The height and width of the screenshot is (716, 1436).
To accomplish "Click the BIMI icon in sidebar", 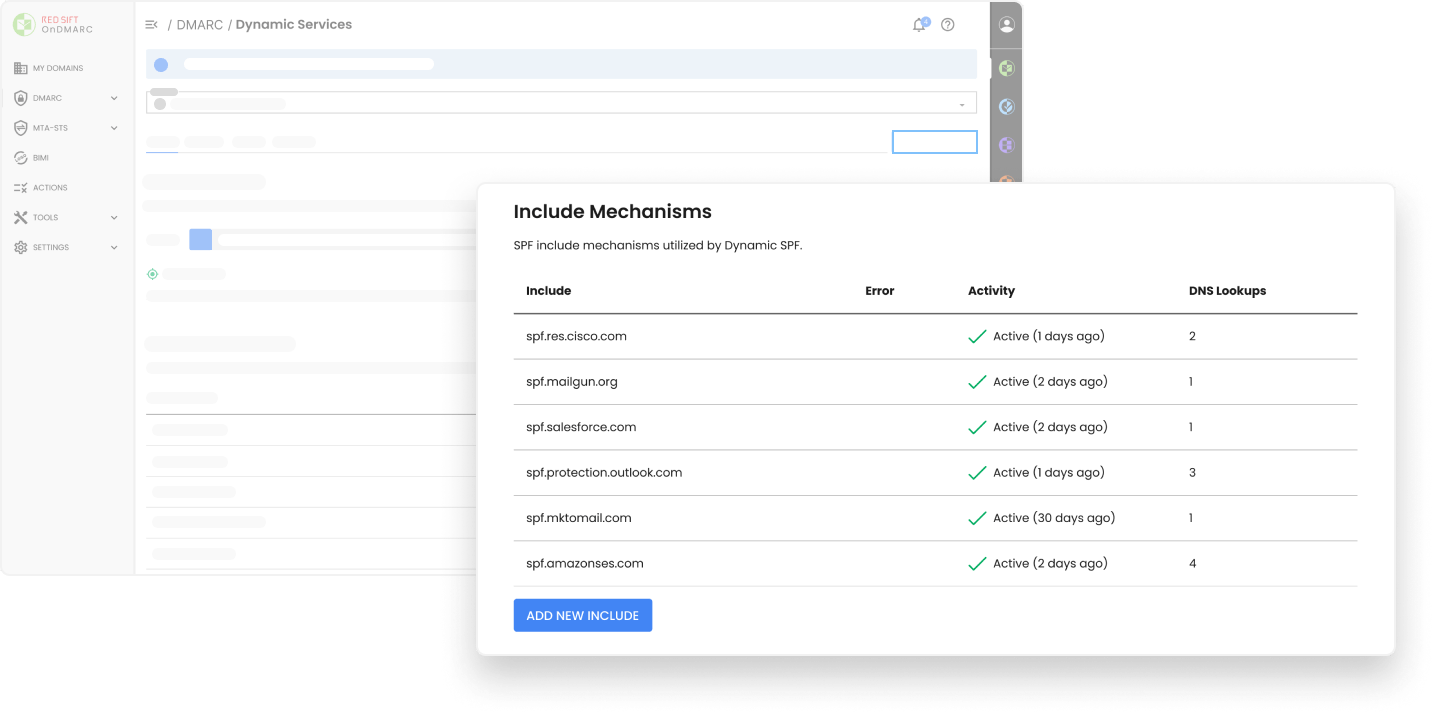I will click(21, 158).
